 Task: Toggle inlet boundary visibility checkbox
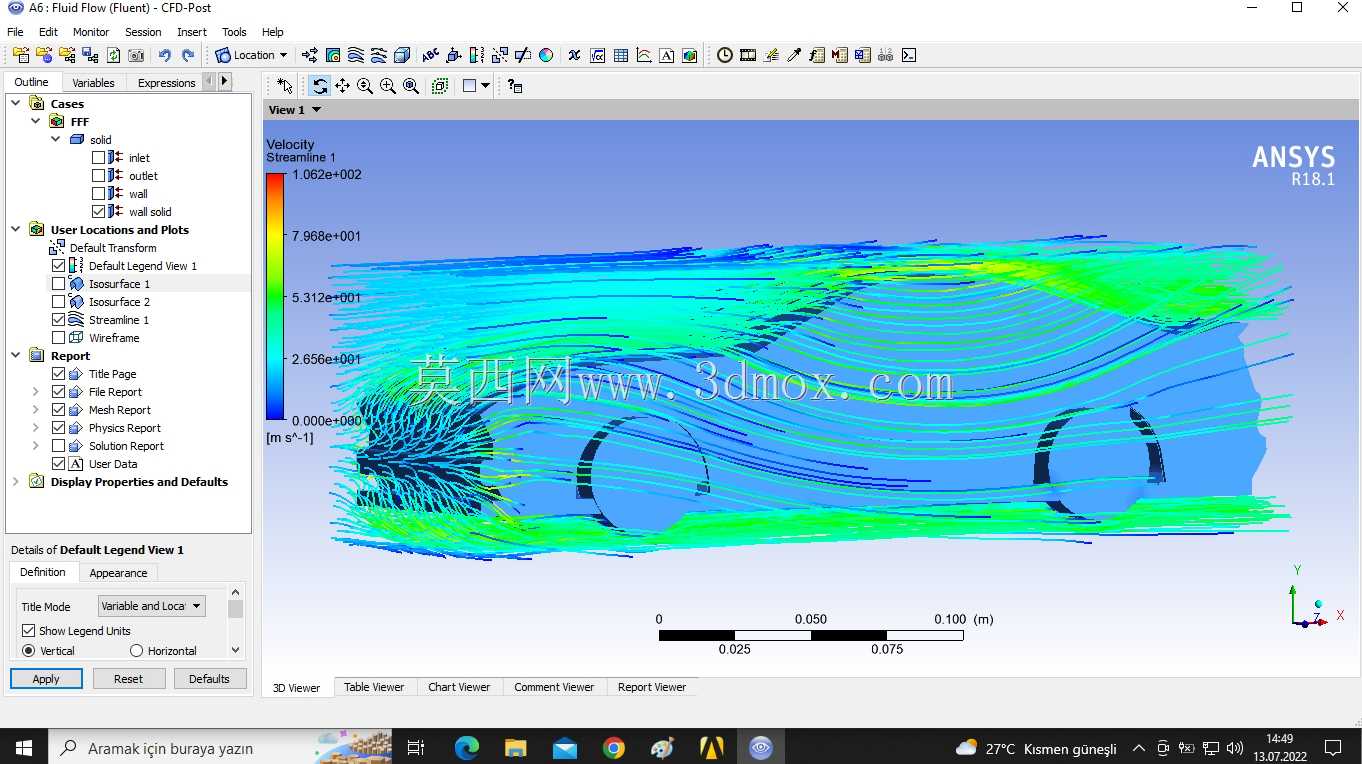98,158
